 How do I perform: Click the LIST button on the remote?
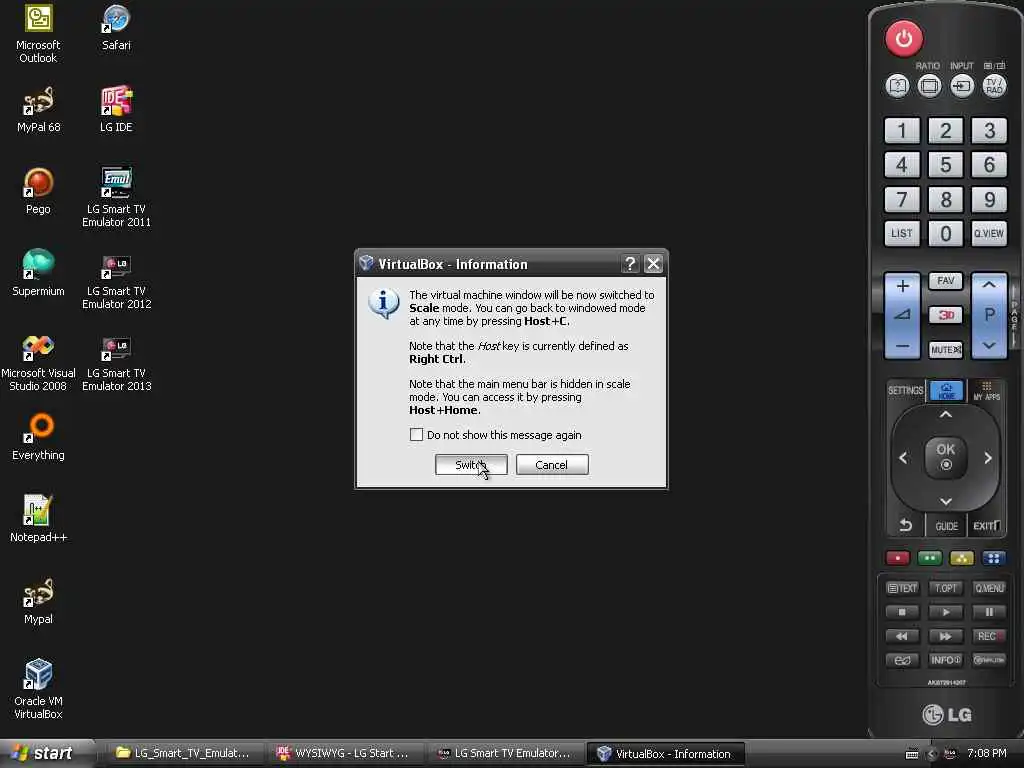coord(902,233)
